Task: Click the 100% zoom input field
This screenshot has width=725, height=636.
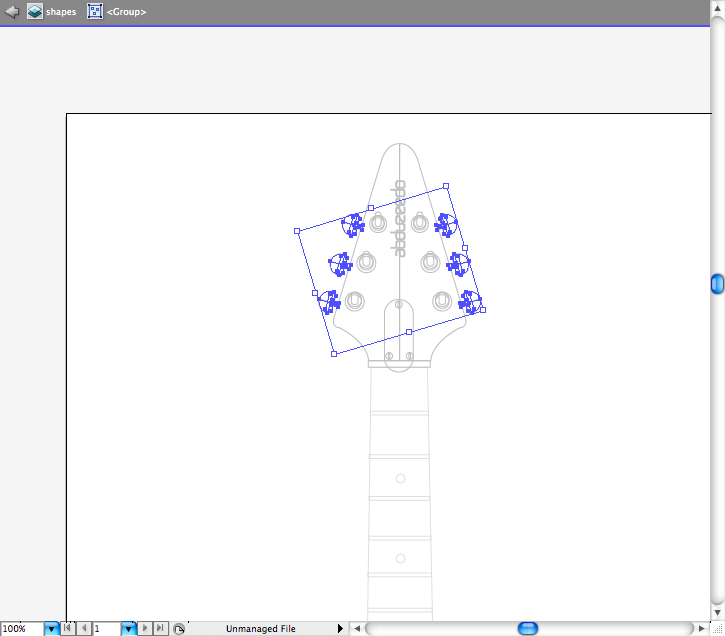Action: [x=21, y=629]
